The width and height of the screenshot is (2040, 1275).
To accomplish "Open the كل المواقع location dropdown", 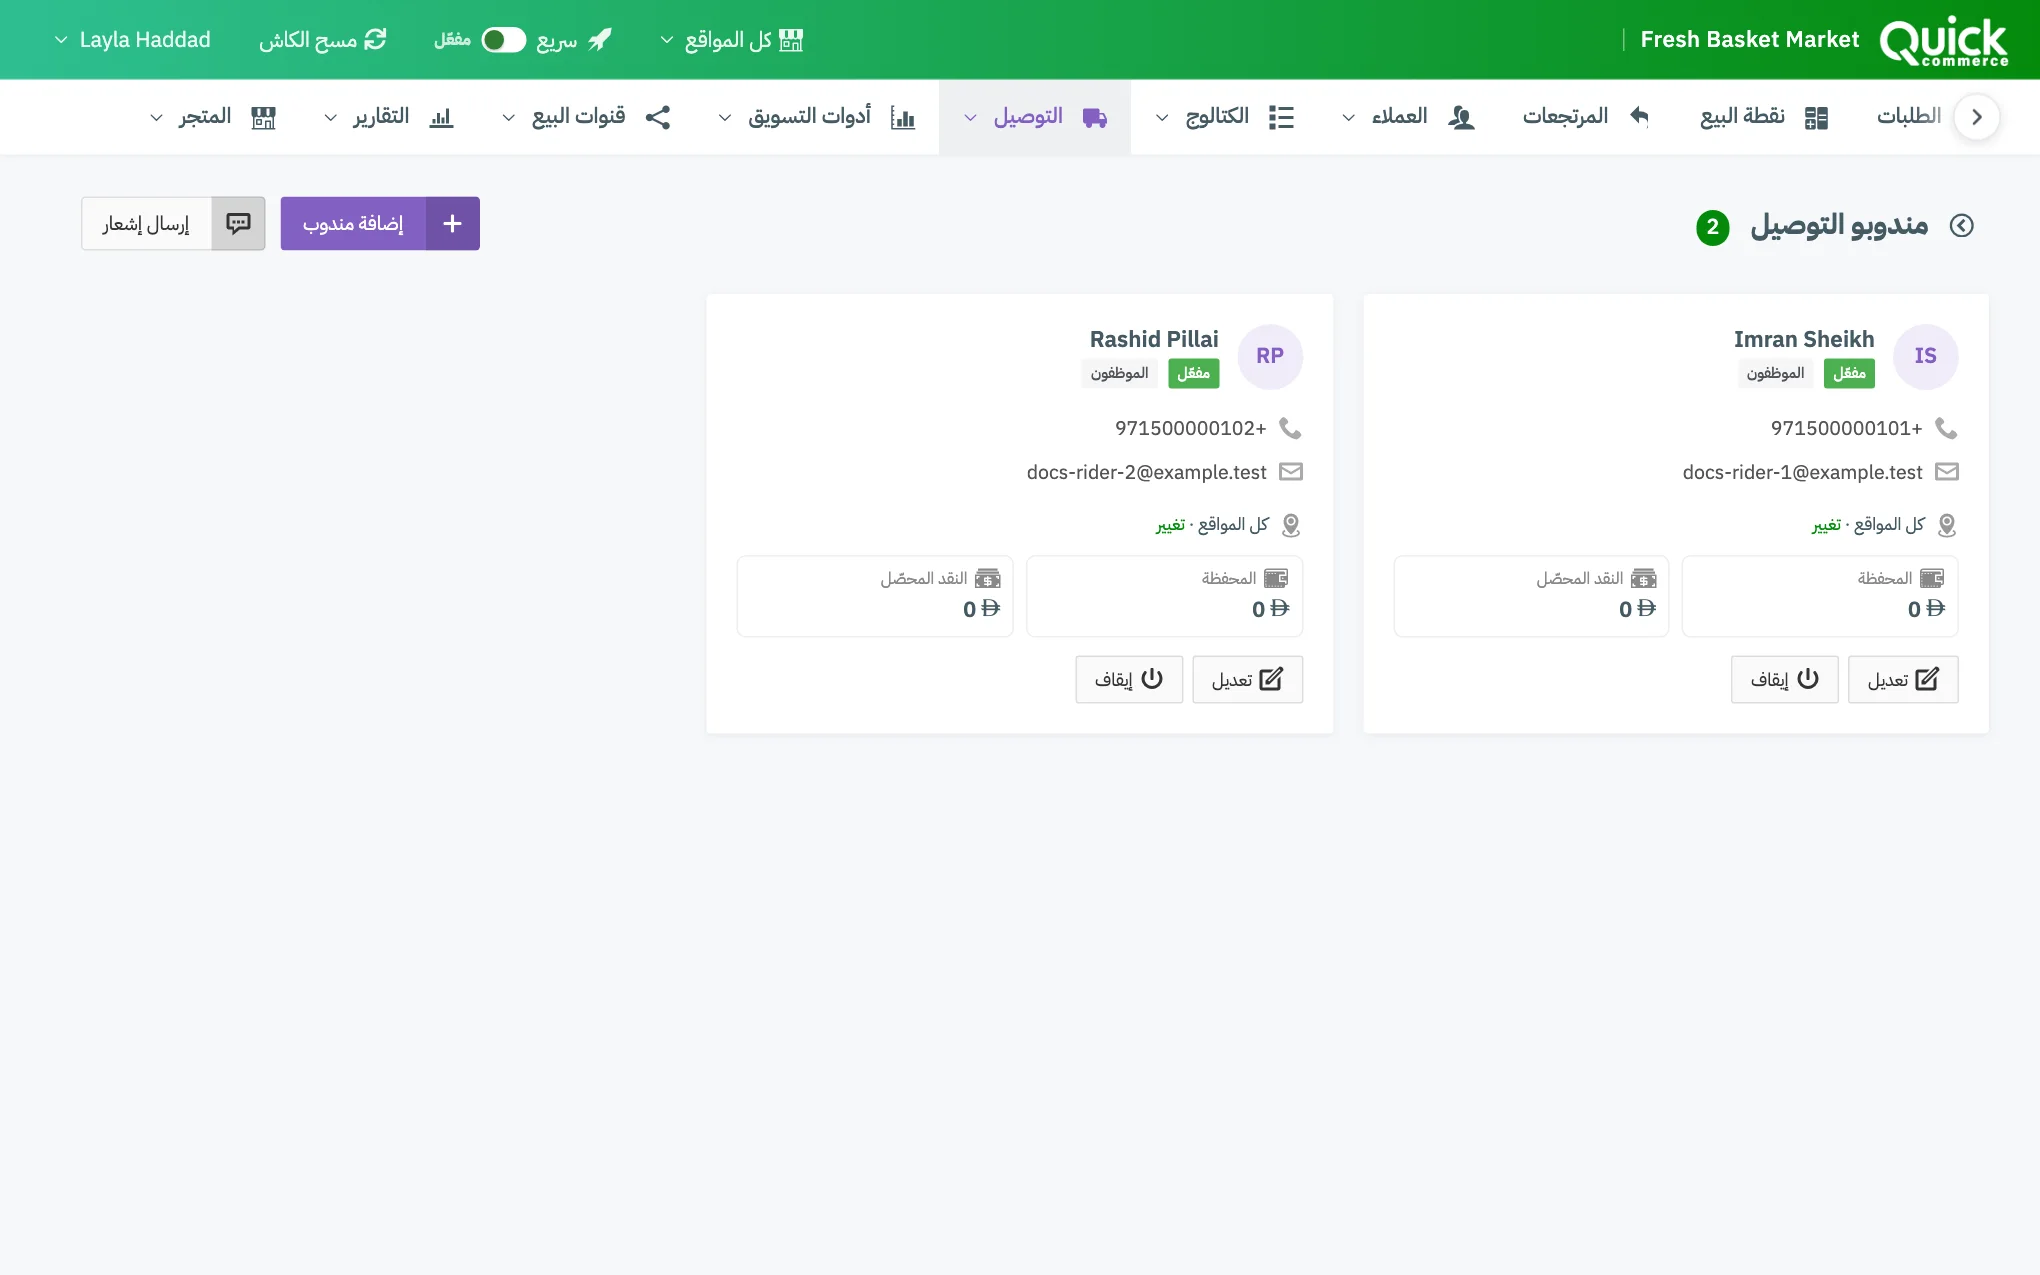I will (x=732, y=39).
